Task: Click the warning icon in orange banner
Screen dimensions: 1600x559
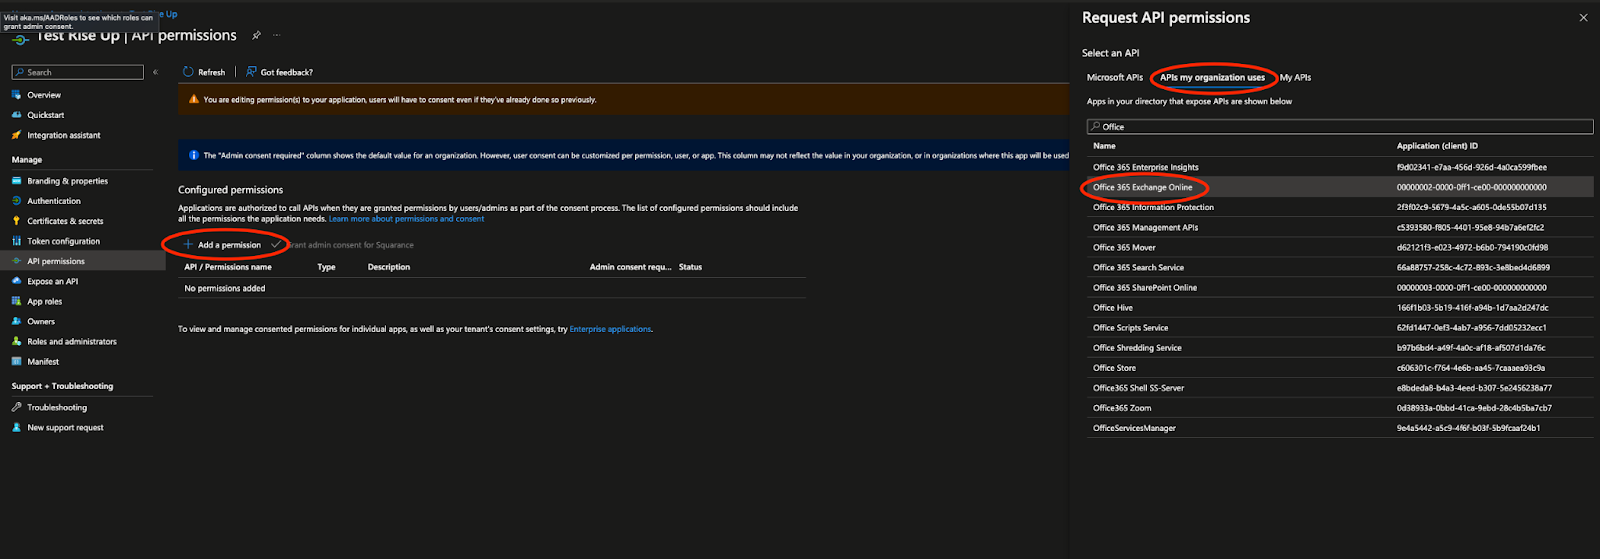Action: pyautogui.click(x=194, y=99)
